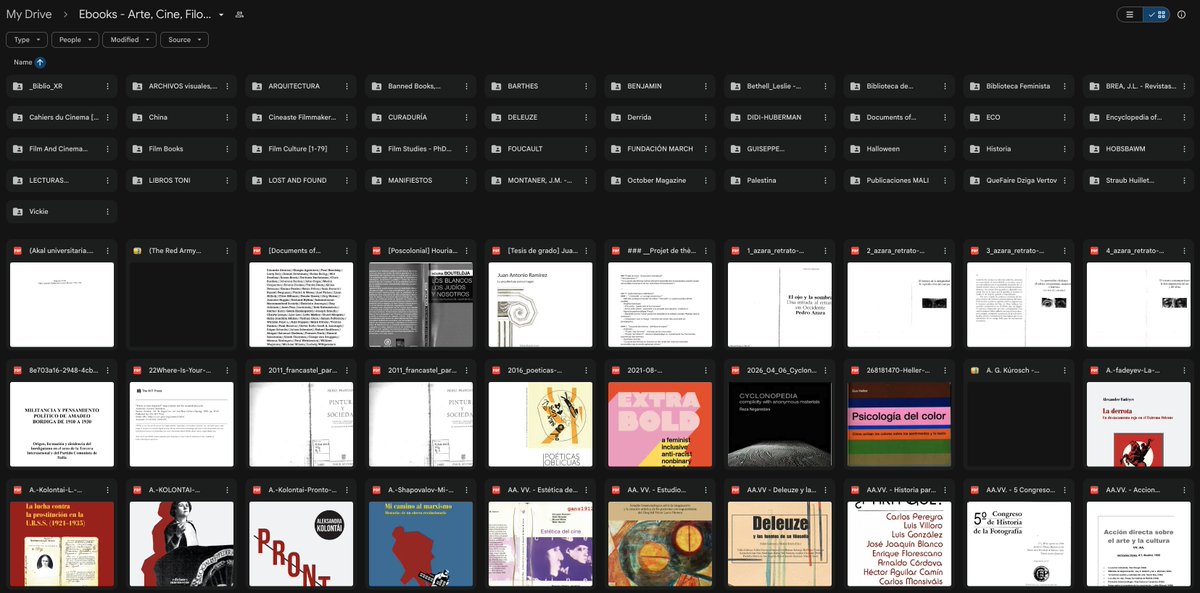Open the Extra Bold book cover thumbnail
This screenshot has width=1200, height=593.
[660, 424]
